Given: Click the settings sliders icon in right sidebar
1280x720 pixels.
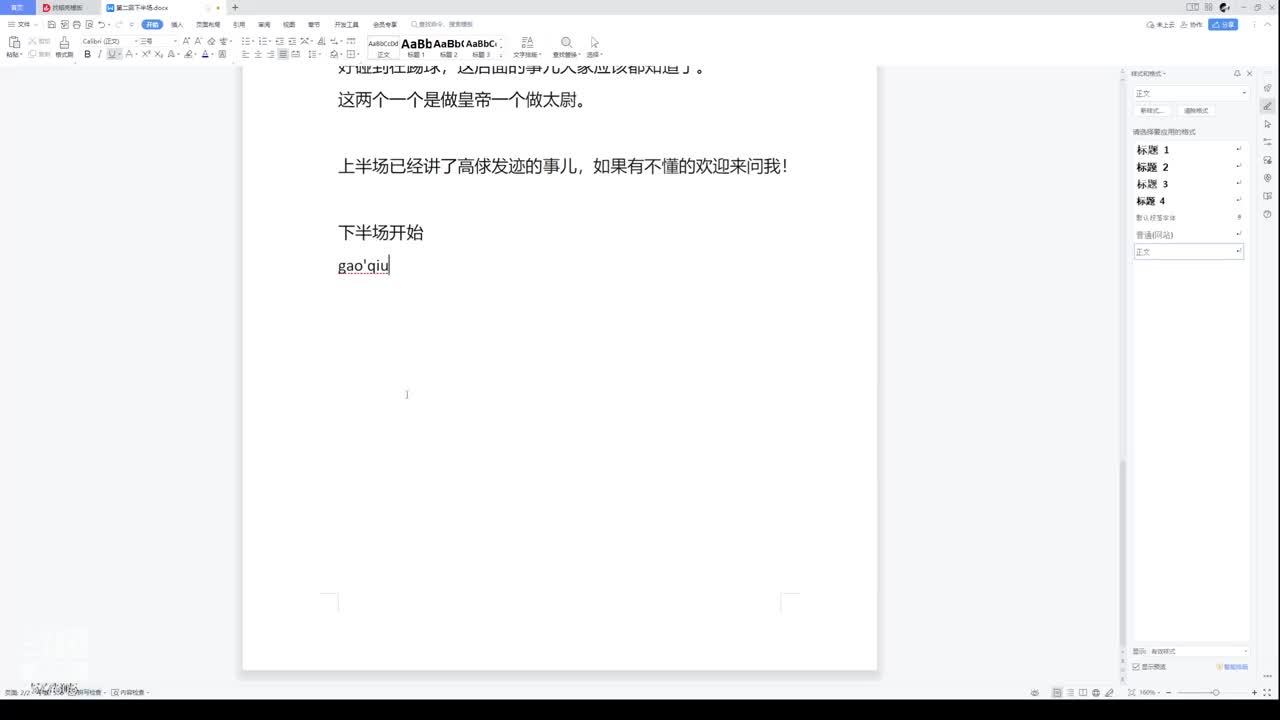Looking at the screenshot, I should (1268, 142).
